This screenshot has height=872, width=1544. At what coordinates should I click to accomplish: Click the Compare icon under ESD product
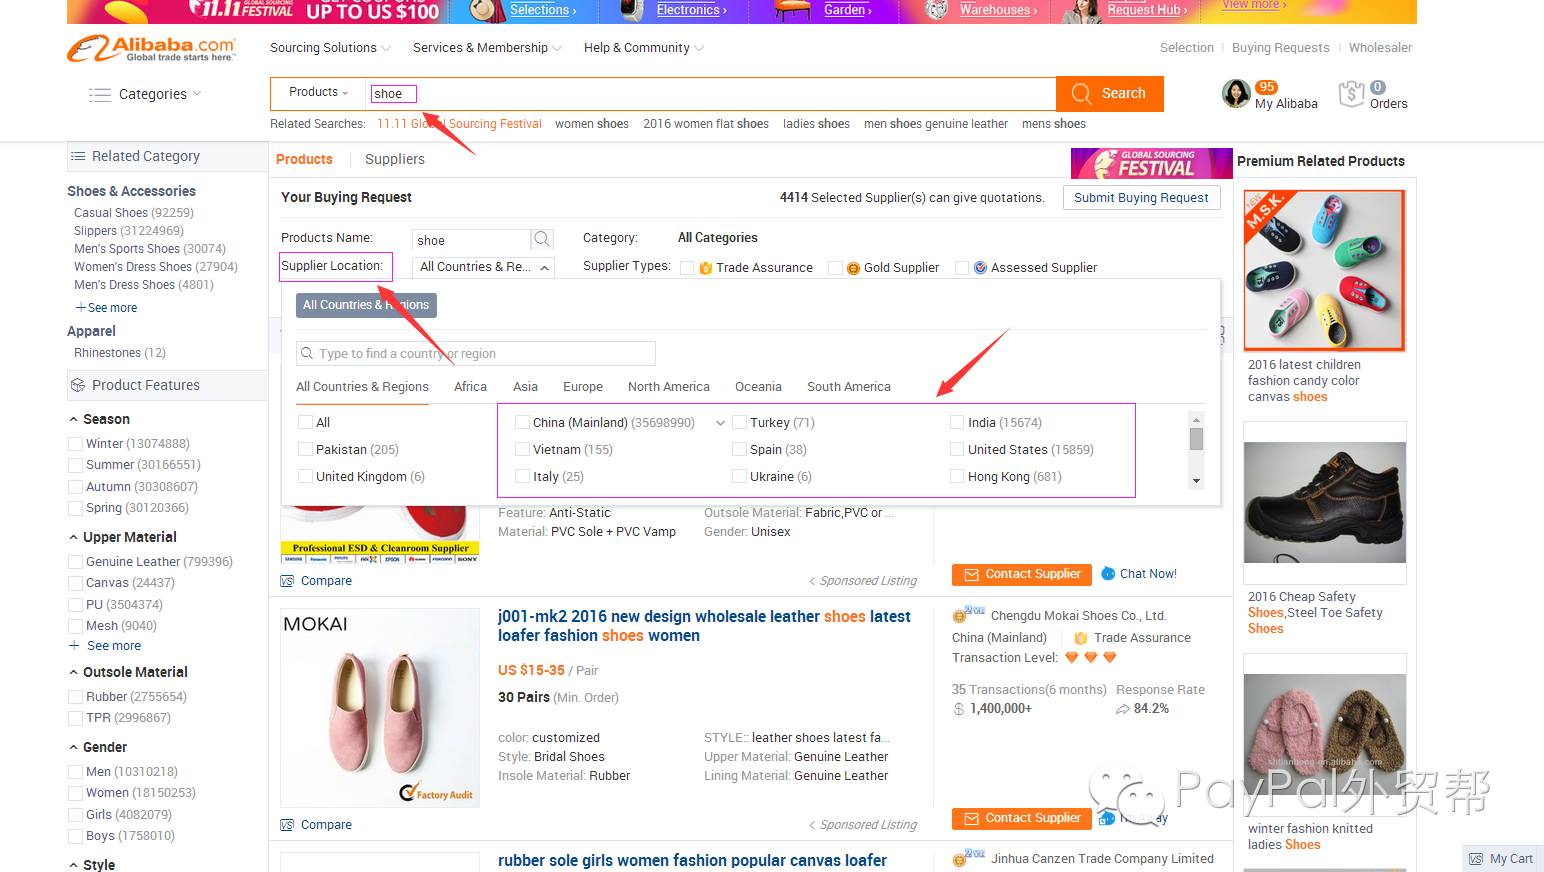coord(288,581)
